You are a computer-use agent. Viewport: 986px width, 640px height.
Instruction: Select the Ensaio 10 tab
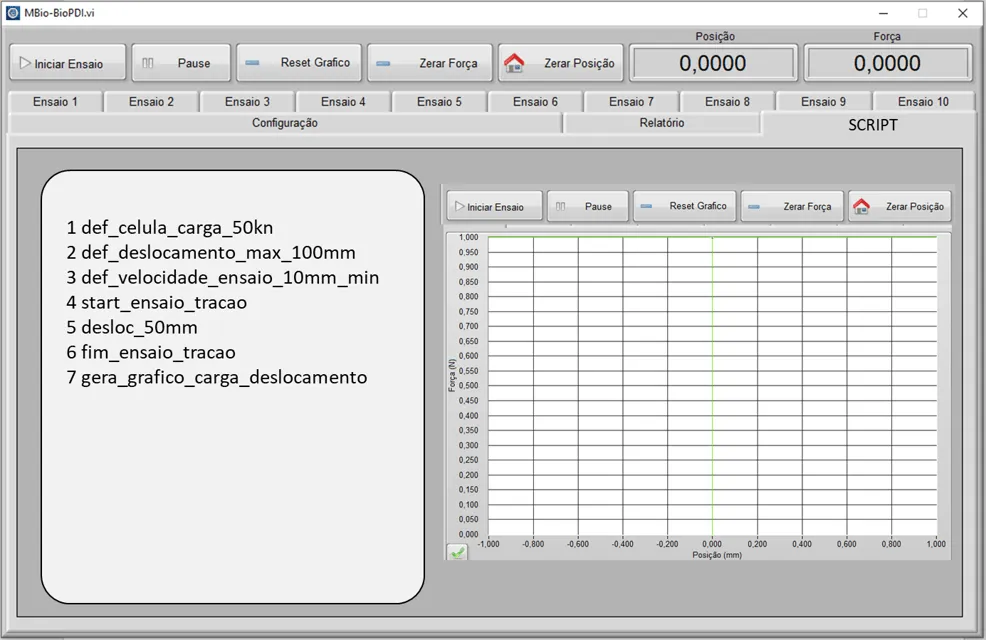pyautogui.click(x=923, y=101)
